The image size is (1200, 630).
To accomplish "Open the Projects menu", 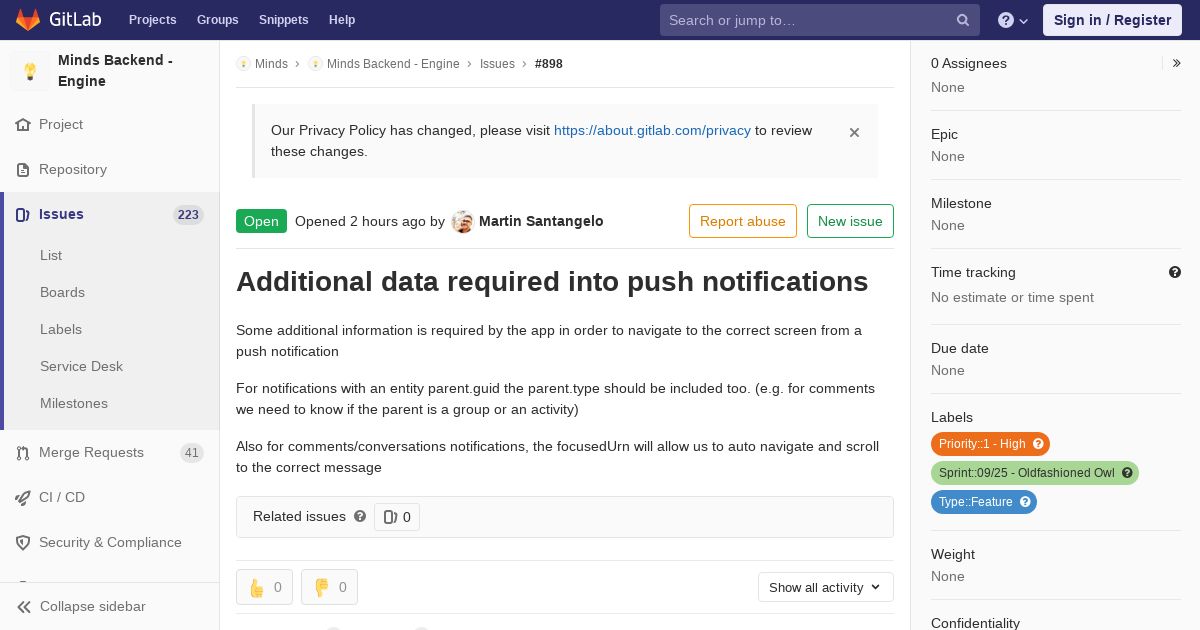I will [x=152, y=20].
